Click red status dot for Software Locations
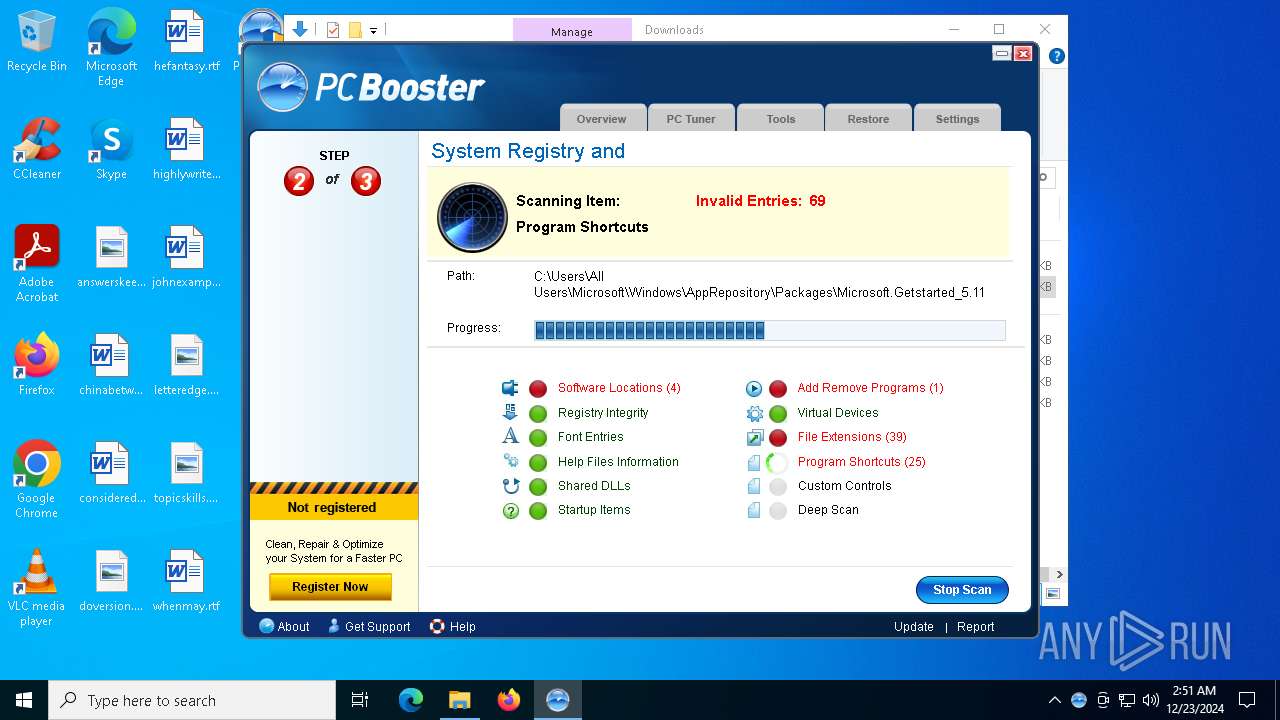 point(538,388)
